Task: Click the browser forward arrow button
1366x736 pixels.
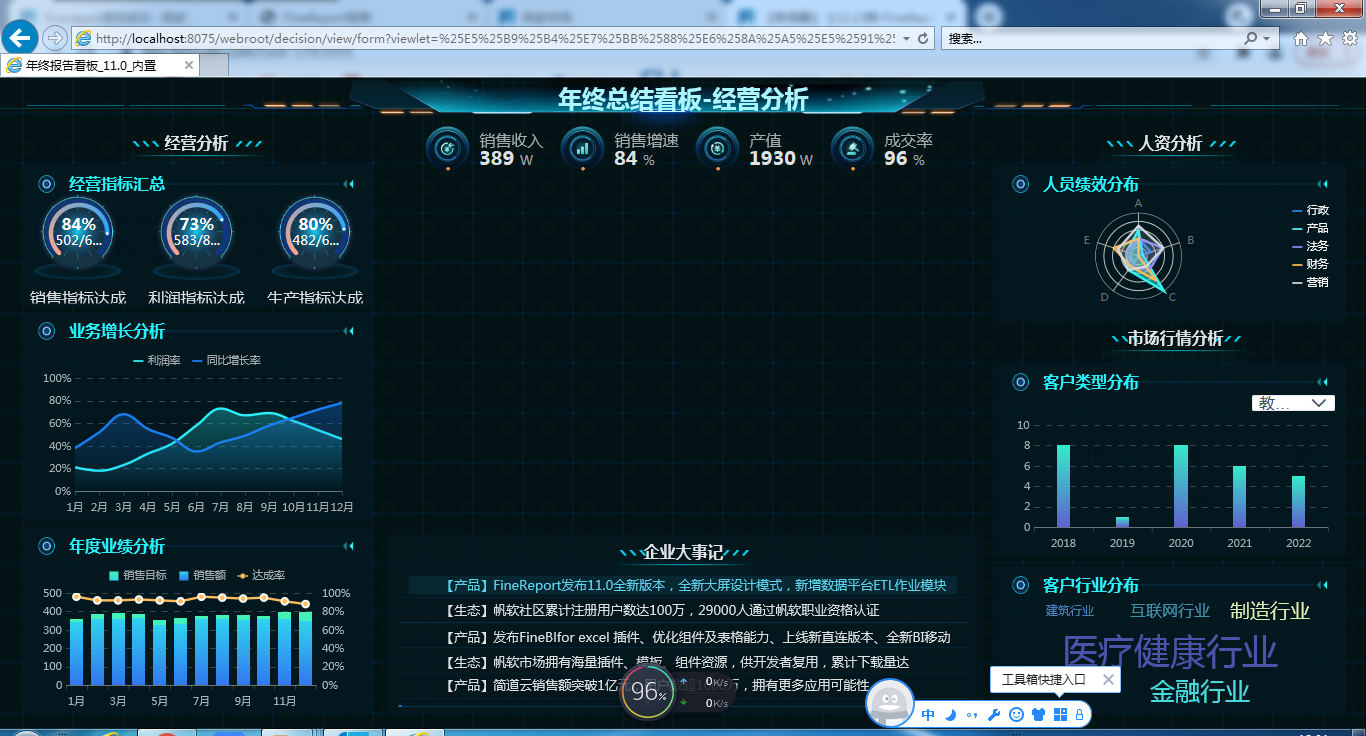Action: pyautogui.click(x=55, y=38)
